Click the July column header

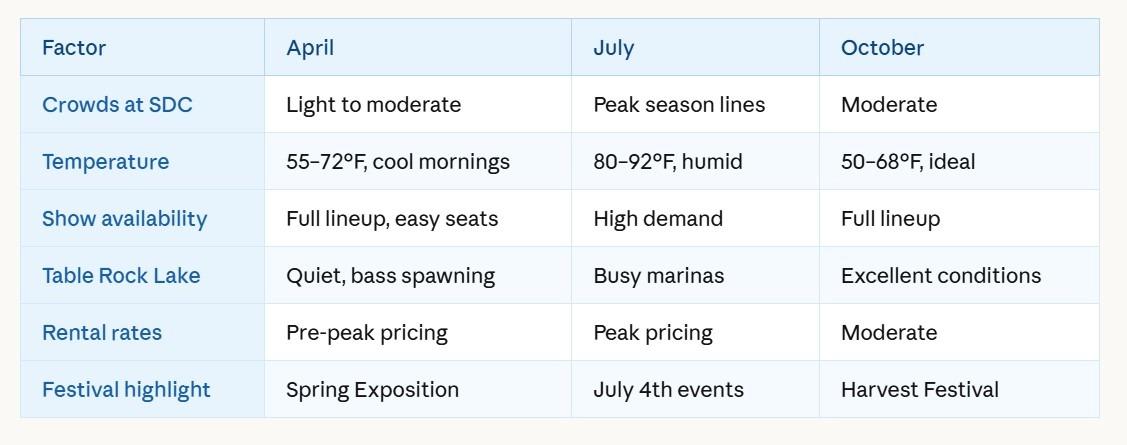[614, 48]
